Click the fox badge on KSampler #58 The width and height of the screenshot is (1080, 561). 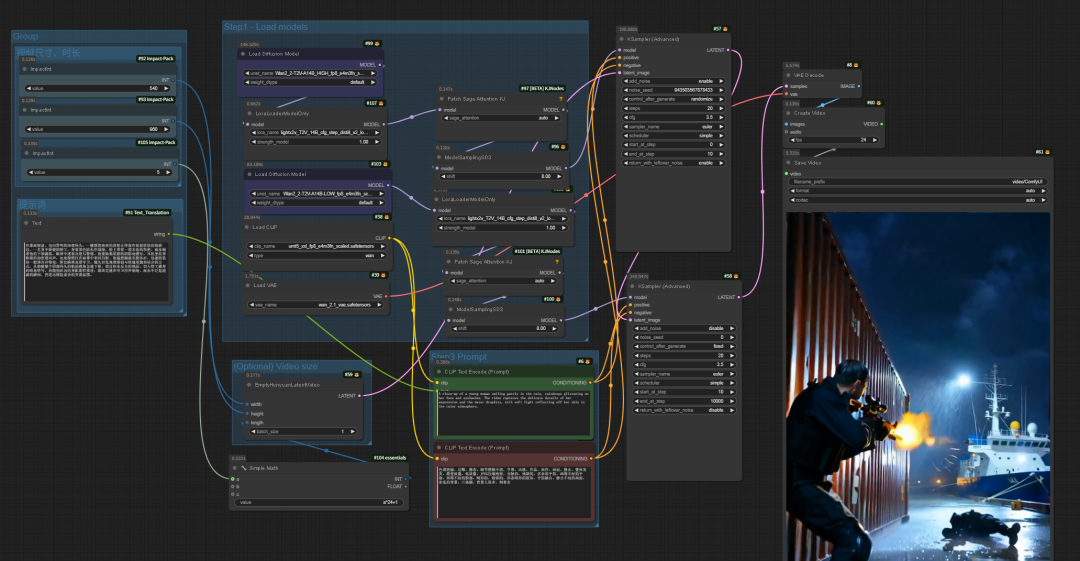coord(735,276)
